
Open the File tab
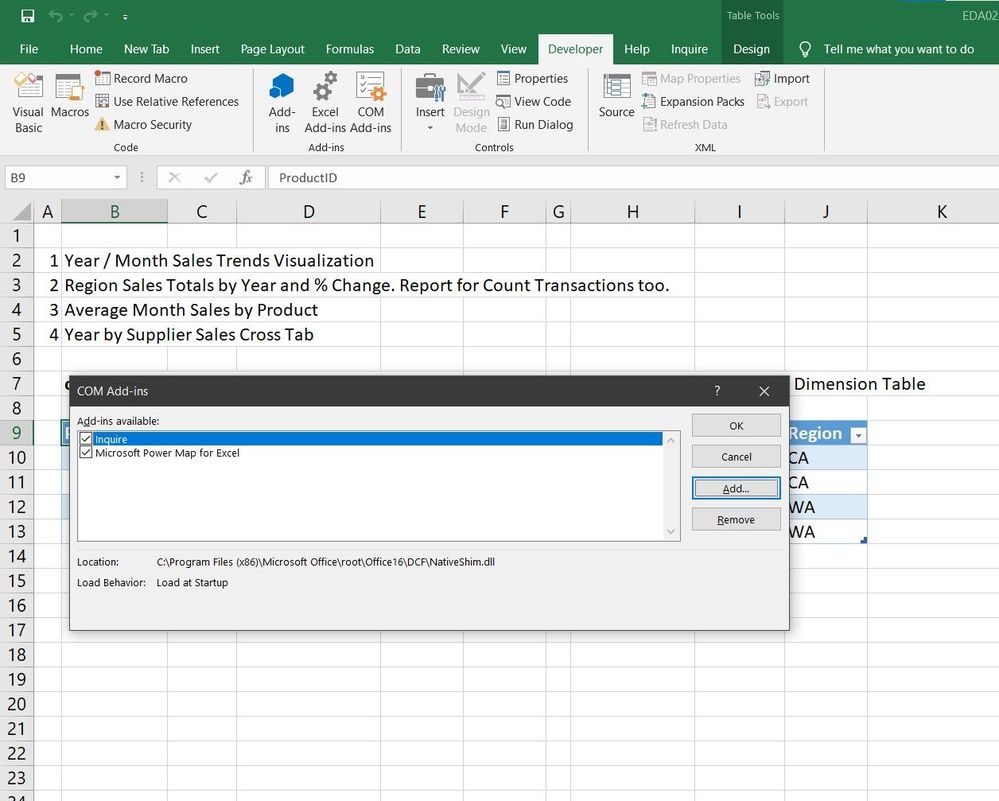click(x=29, y=49)
